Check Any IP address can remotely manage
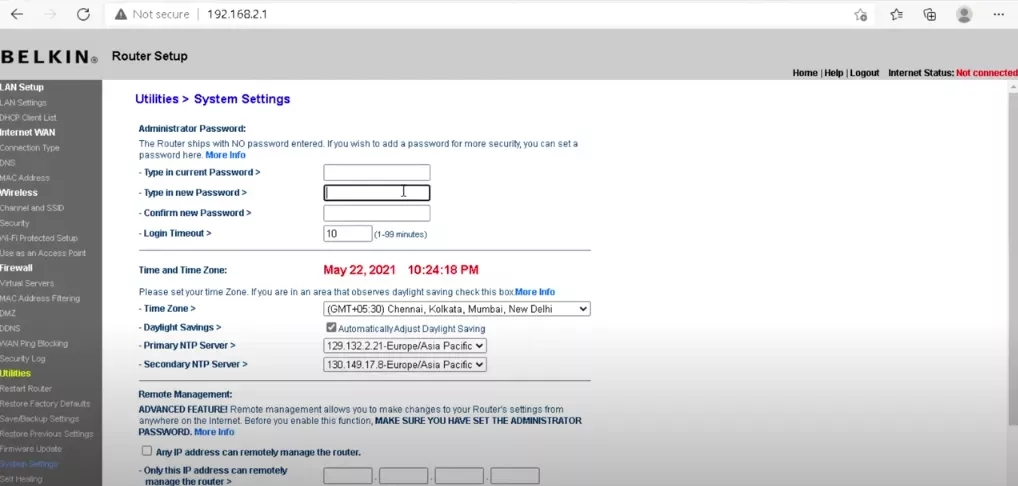 [147, 451]
